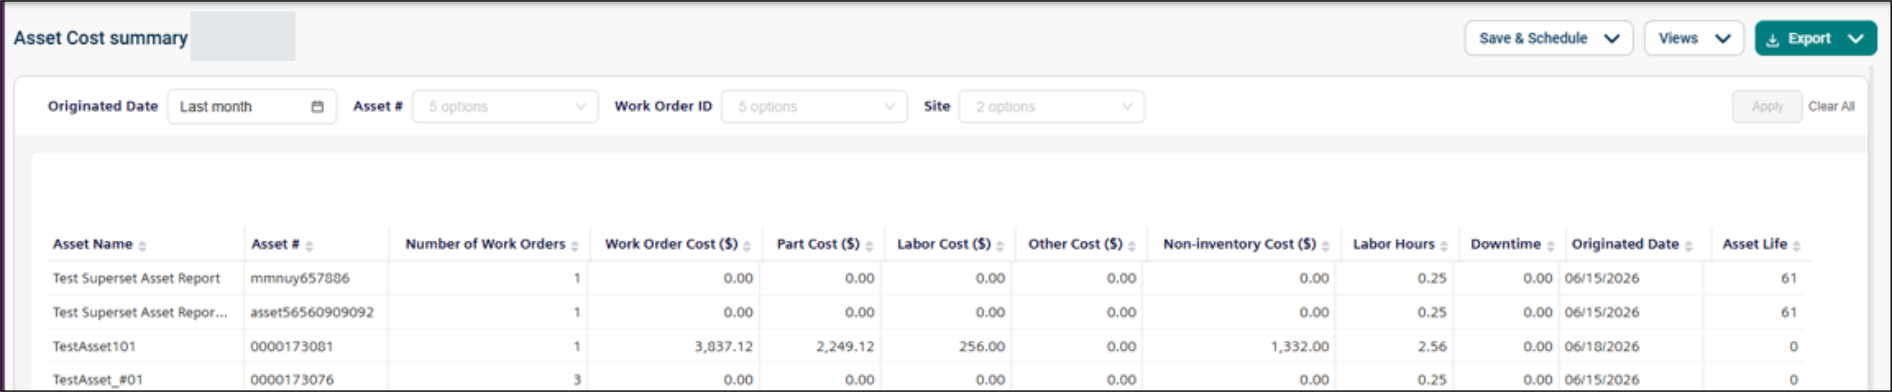Sort by Part Cost column icon
The image size is (1892, 392).
(869, 246)
